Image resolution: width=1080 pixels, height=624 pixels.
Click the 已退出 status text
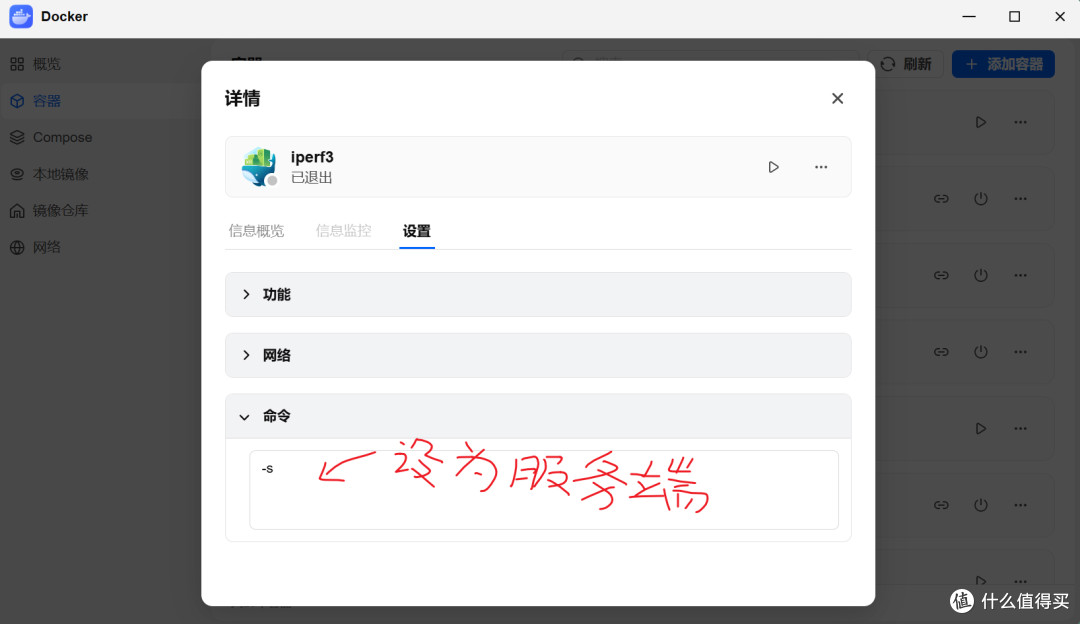point(311,178)
